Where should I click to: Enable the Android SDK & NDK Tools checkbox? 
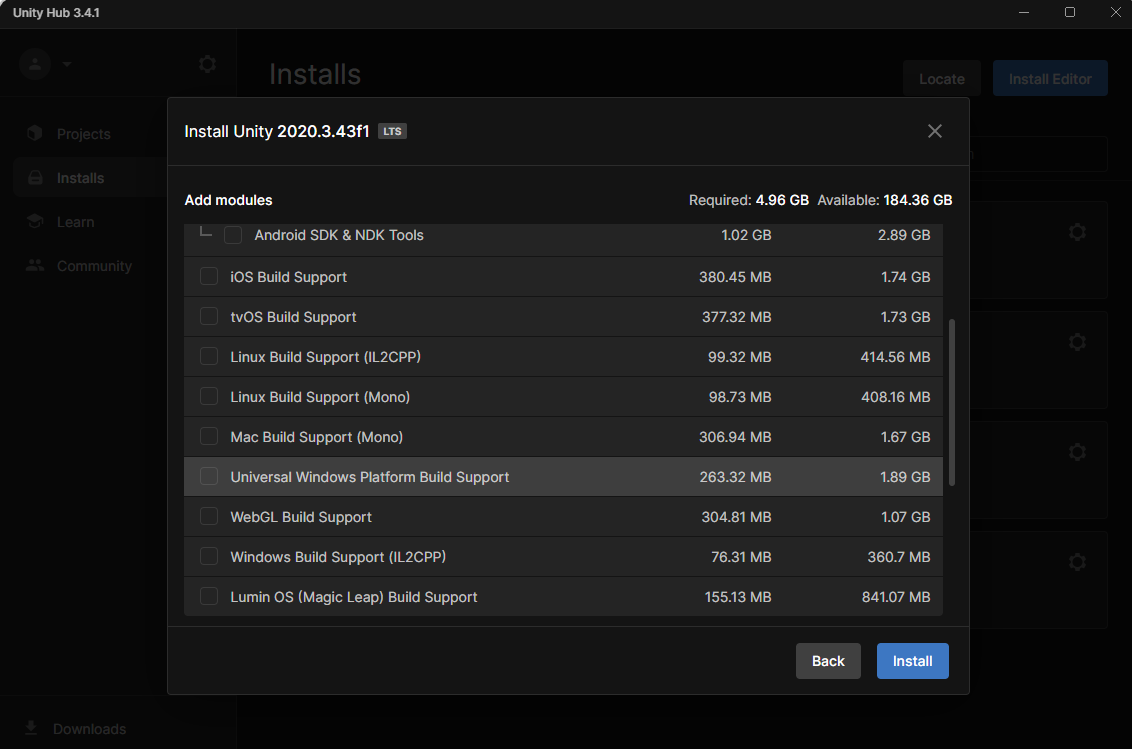click(x=233, y=235)
